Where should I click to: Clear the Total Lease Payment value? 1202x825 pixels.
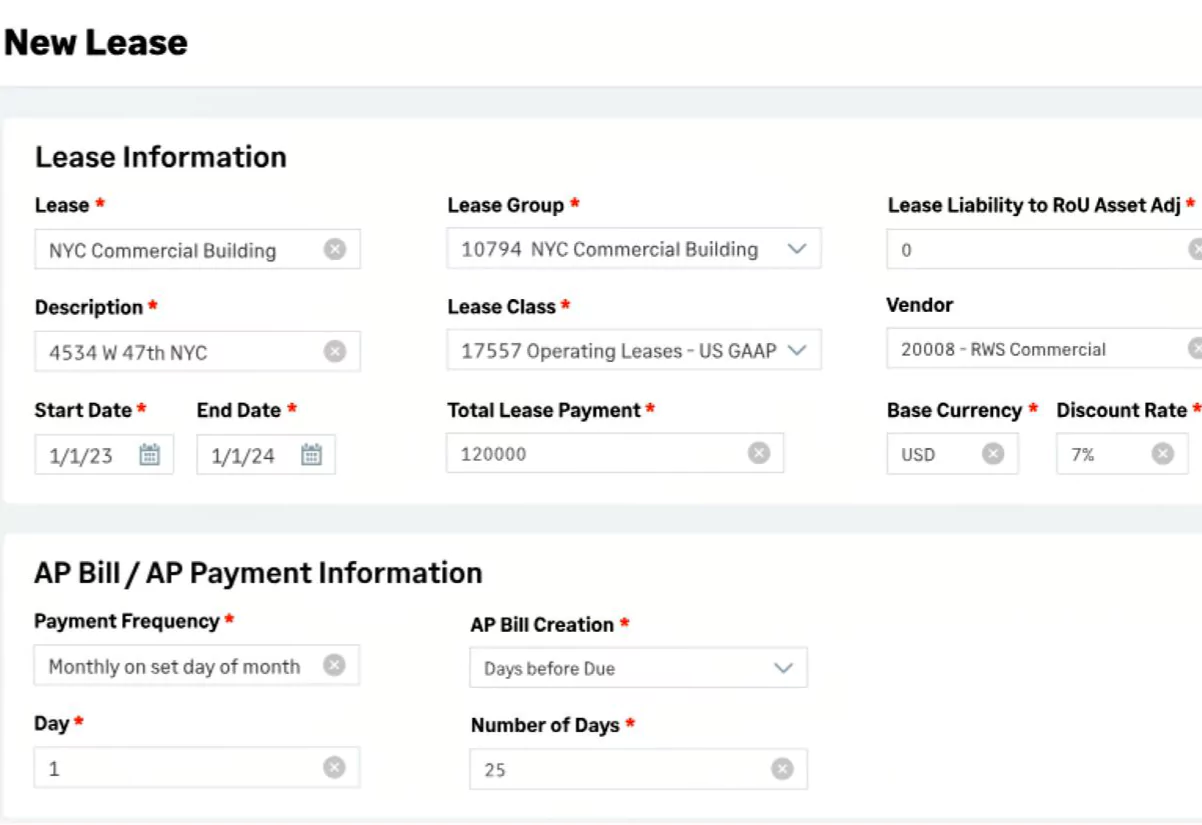759,454
